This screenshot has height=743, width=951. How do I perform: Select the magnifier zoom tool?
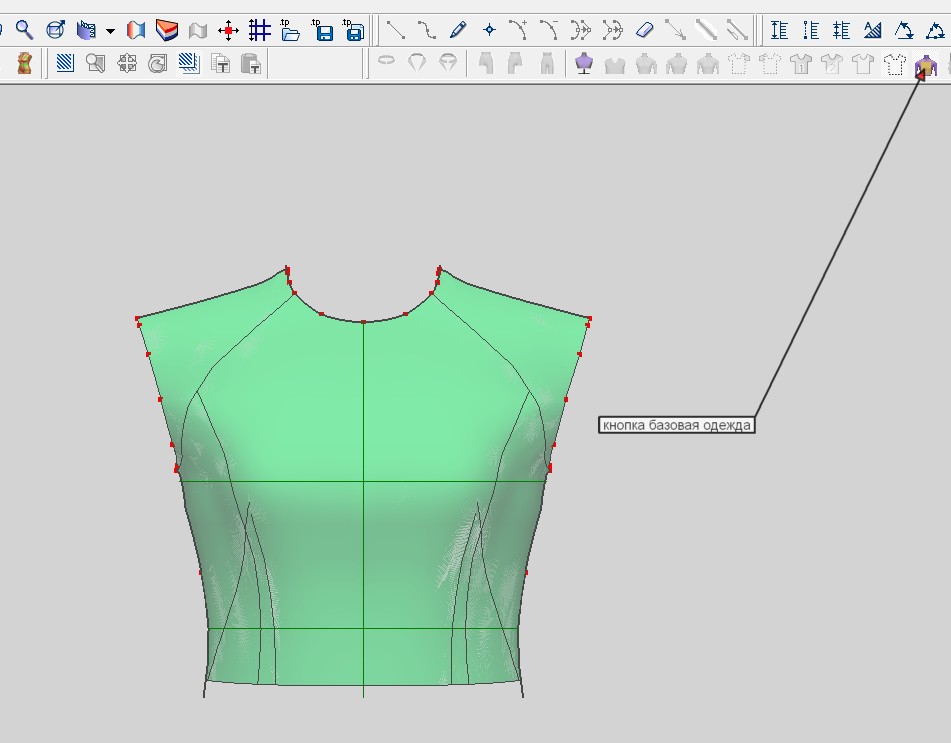pyautogui.click(x=24, y=30)
